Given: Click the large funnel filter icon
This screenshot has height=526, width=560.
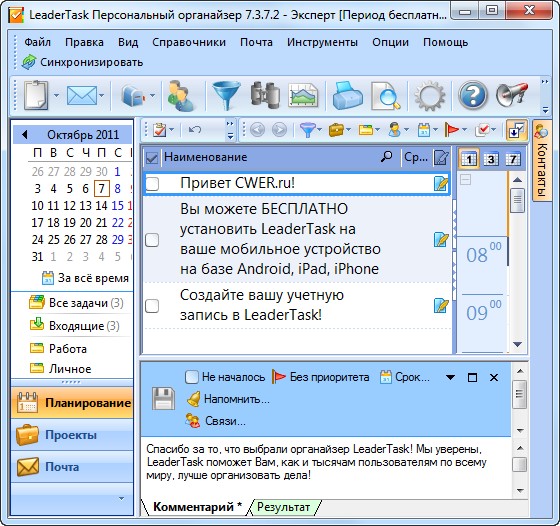Looking at the screenshot, I should [226, 95].
